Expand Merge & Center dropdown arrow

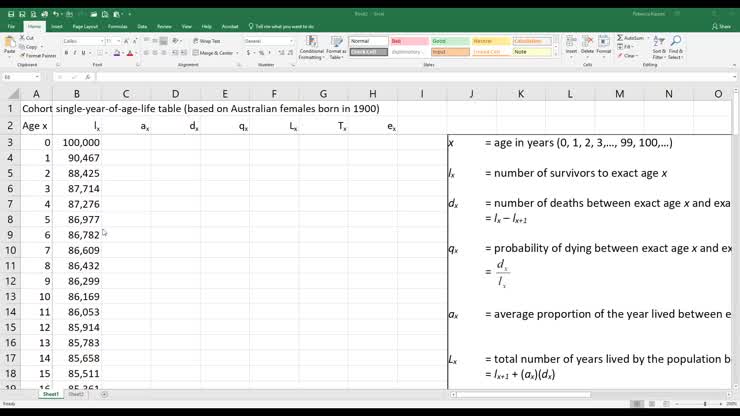[237, 53]
